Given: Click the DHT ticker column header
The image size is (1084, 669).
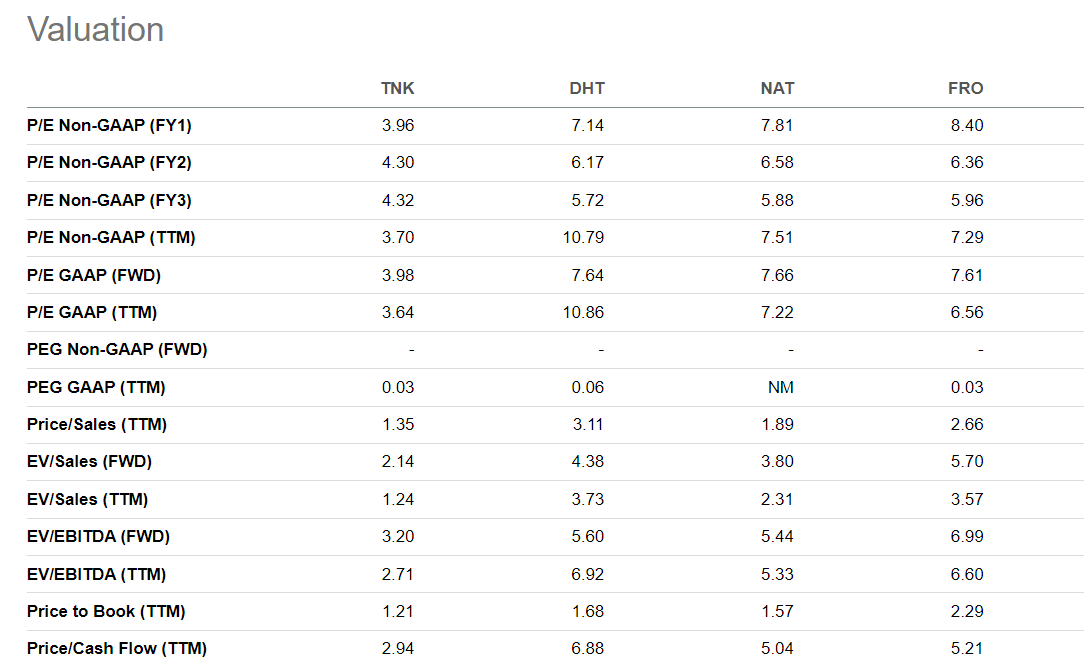Looking at the screenshot, I should point(587,88).
